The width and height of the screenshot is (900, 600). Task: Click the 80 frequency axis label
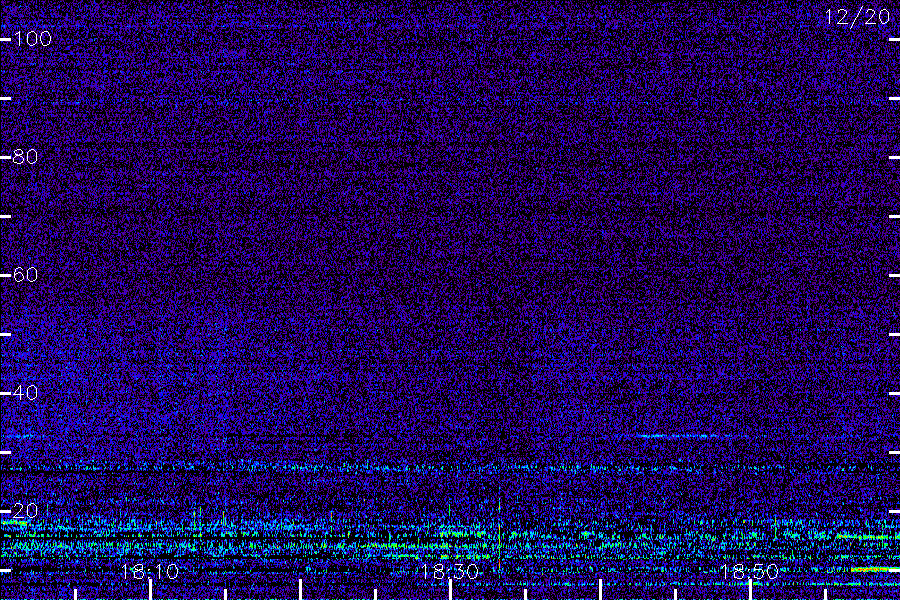click(x=25, y=157)
